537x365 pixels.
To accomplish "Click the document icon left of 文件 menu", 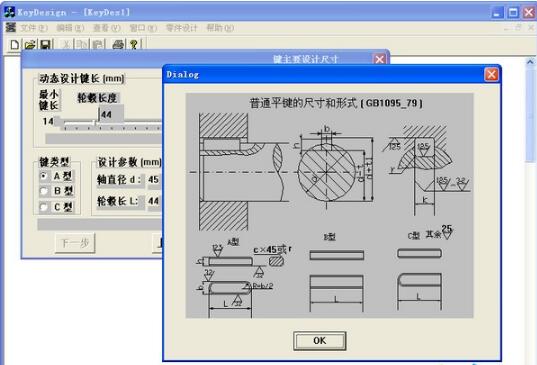I will click(x=11, y=27).
